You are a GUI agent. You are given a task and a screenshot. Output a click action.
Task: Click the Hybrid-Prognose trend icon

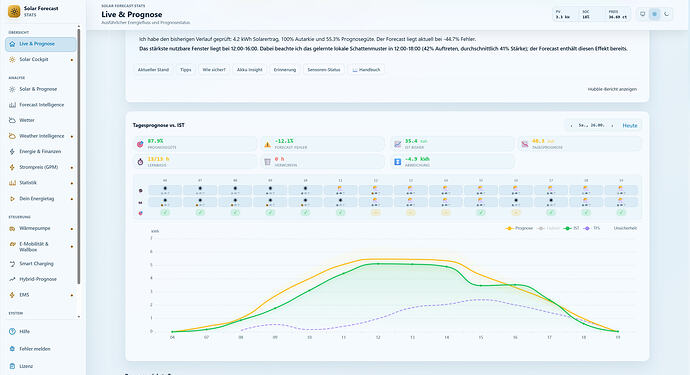tap(12, 279)
